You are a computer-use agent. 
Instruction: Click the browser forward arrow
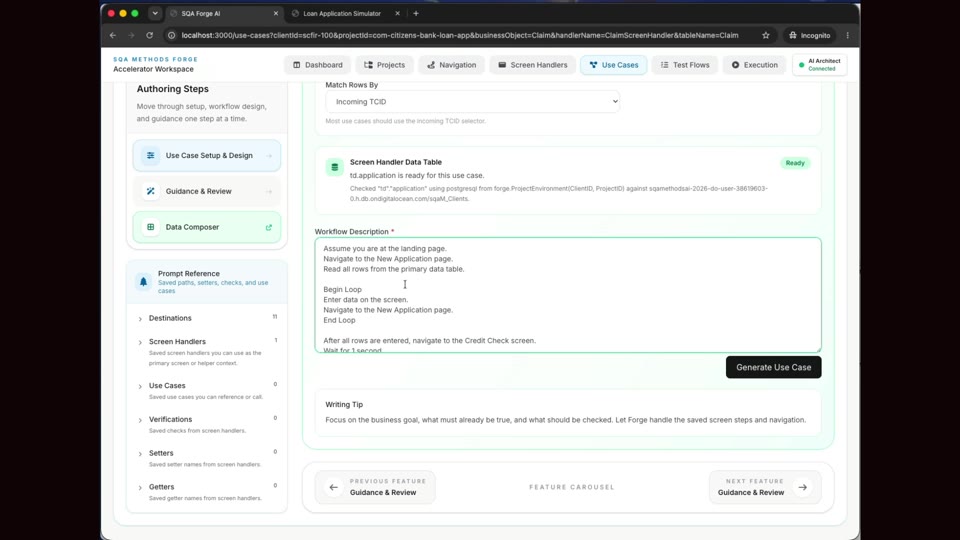(x=131, y=36)
